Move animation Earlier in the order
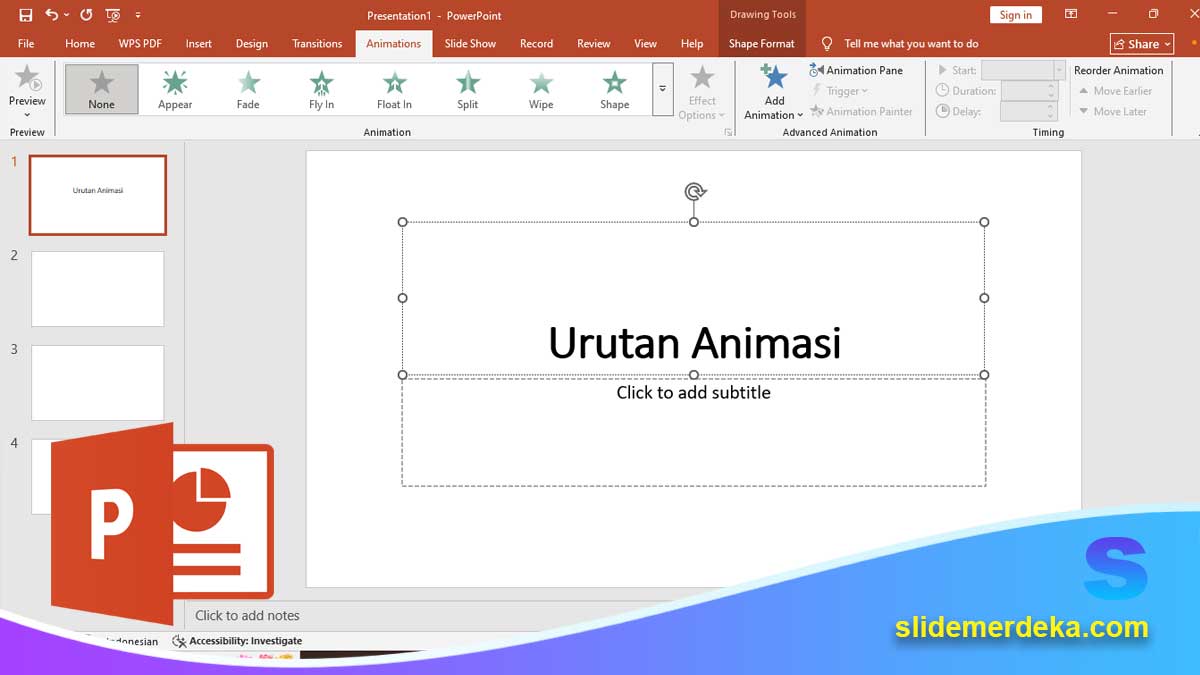The width and height of the screenshot is (1200, 675). click(x=1115, y=91)
